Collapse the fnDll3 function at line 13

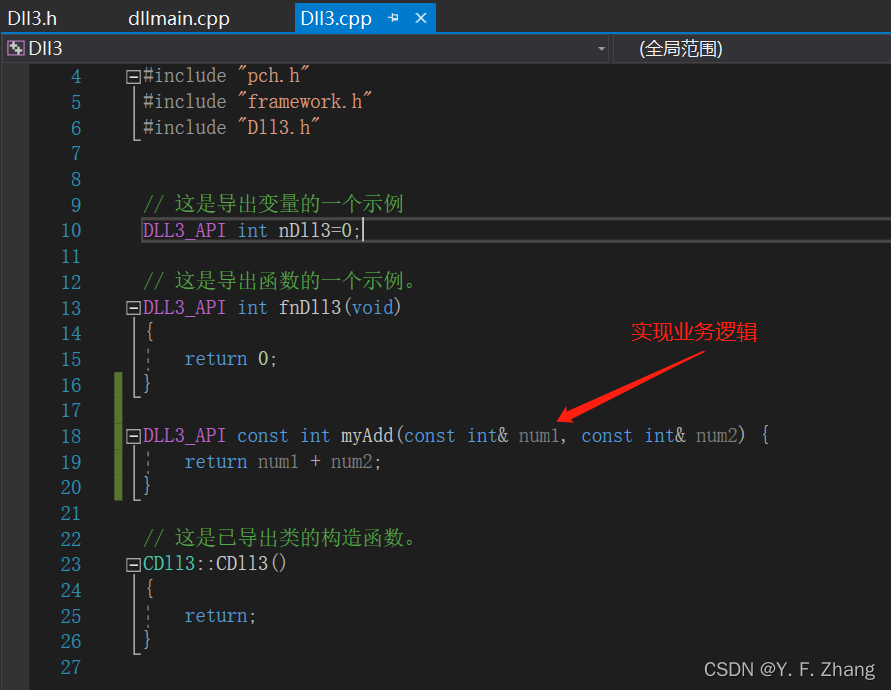pos(133,308)
